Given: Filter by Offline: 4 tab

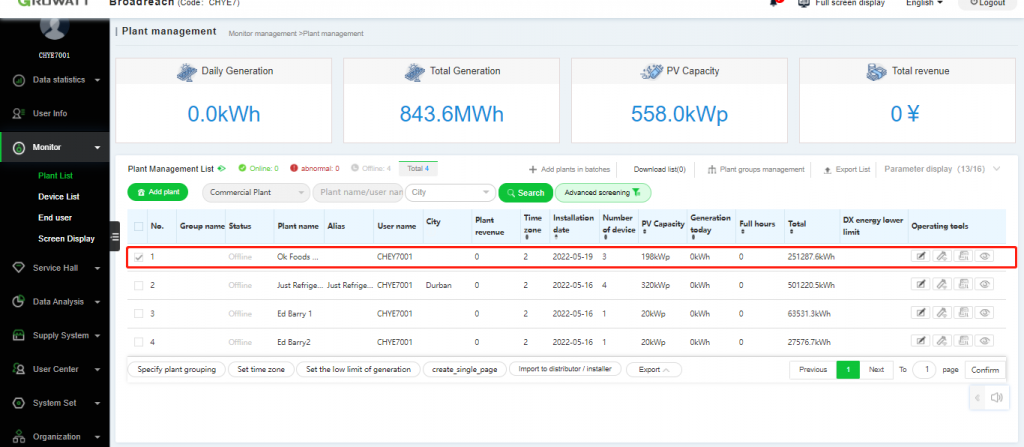Looking at the screenshot, I should [x=371, y=169].
